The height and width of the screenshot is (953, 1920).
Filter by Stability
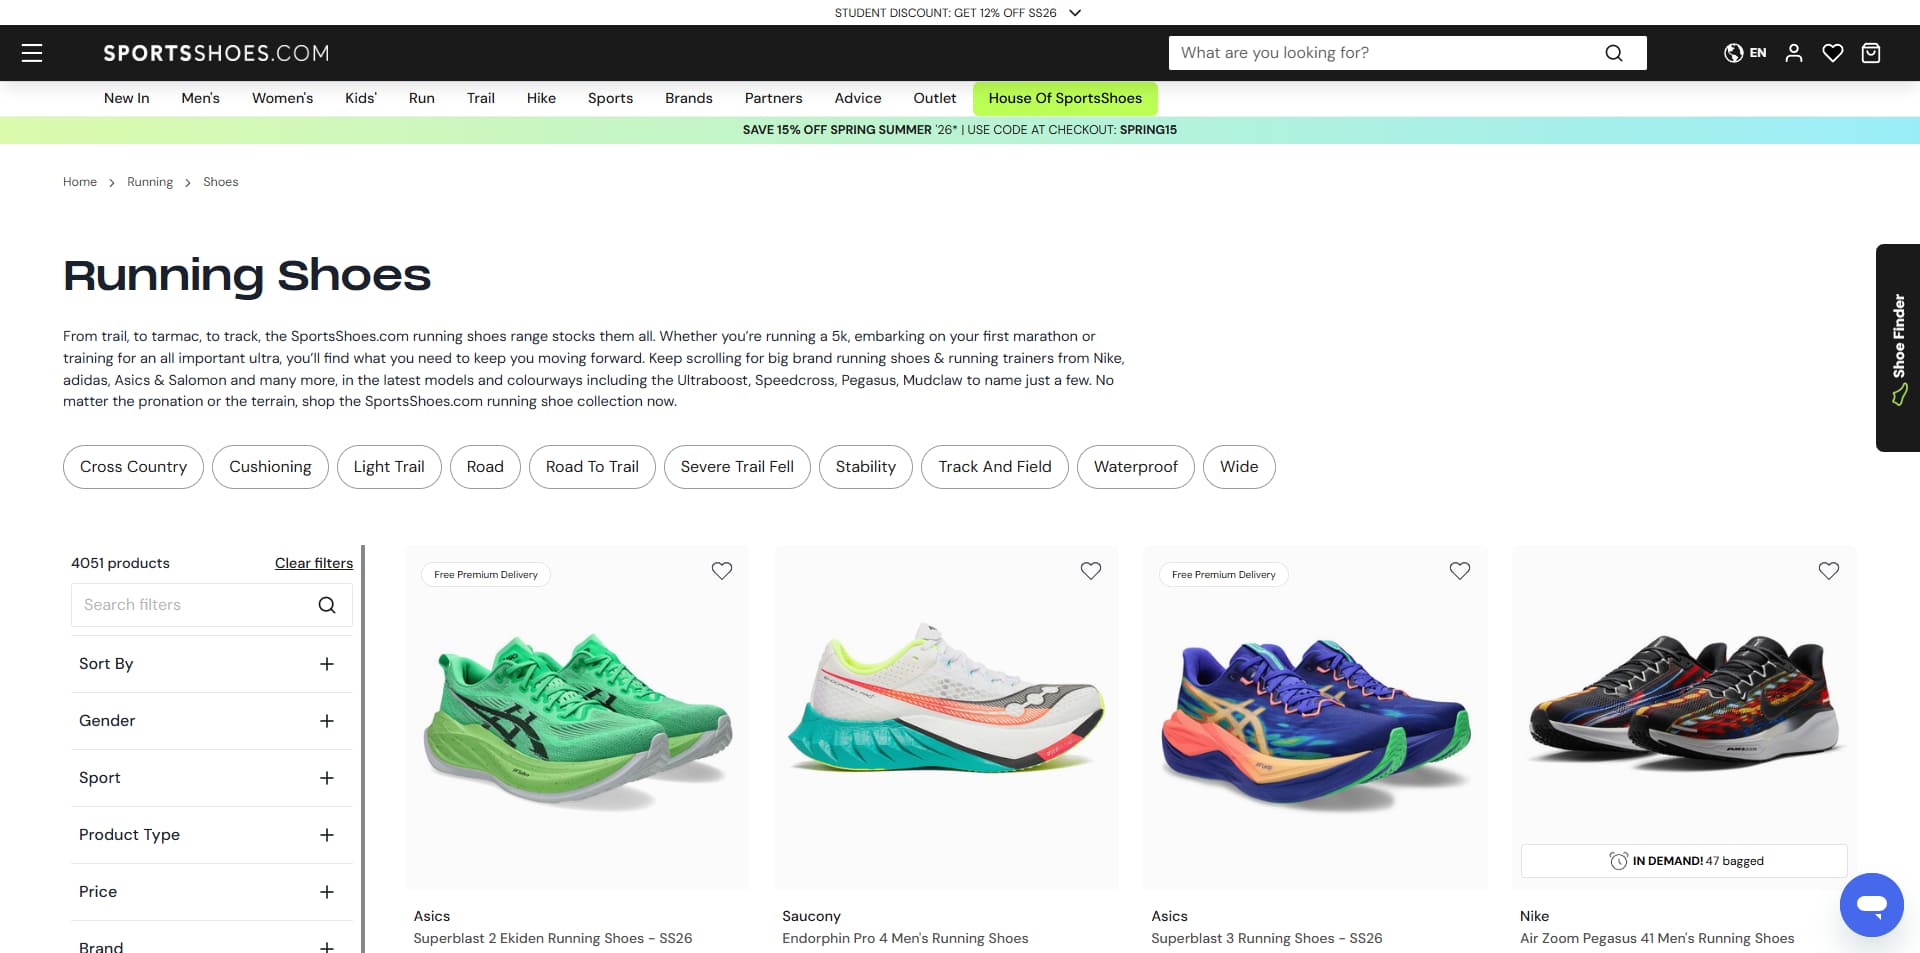pos(866,467)
